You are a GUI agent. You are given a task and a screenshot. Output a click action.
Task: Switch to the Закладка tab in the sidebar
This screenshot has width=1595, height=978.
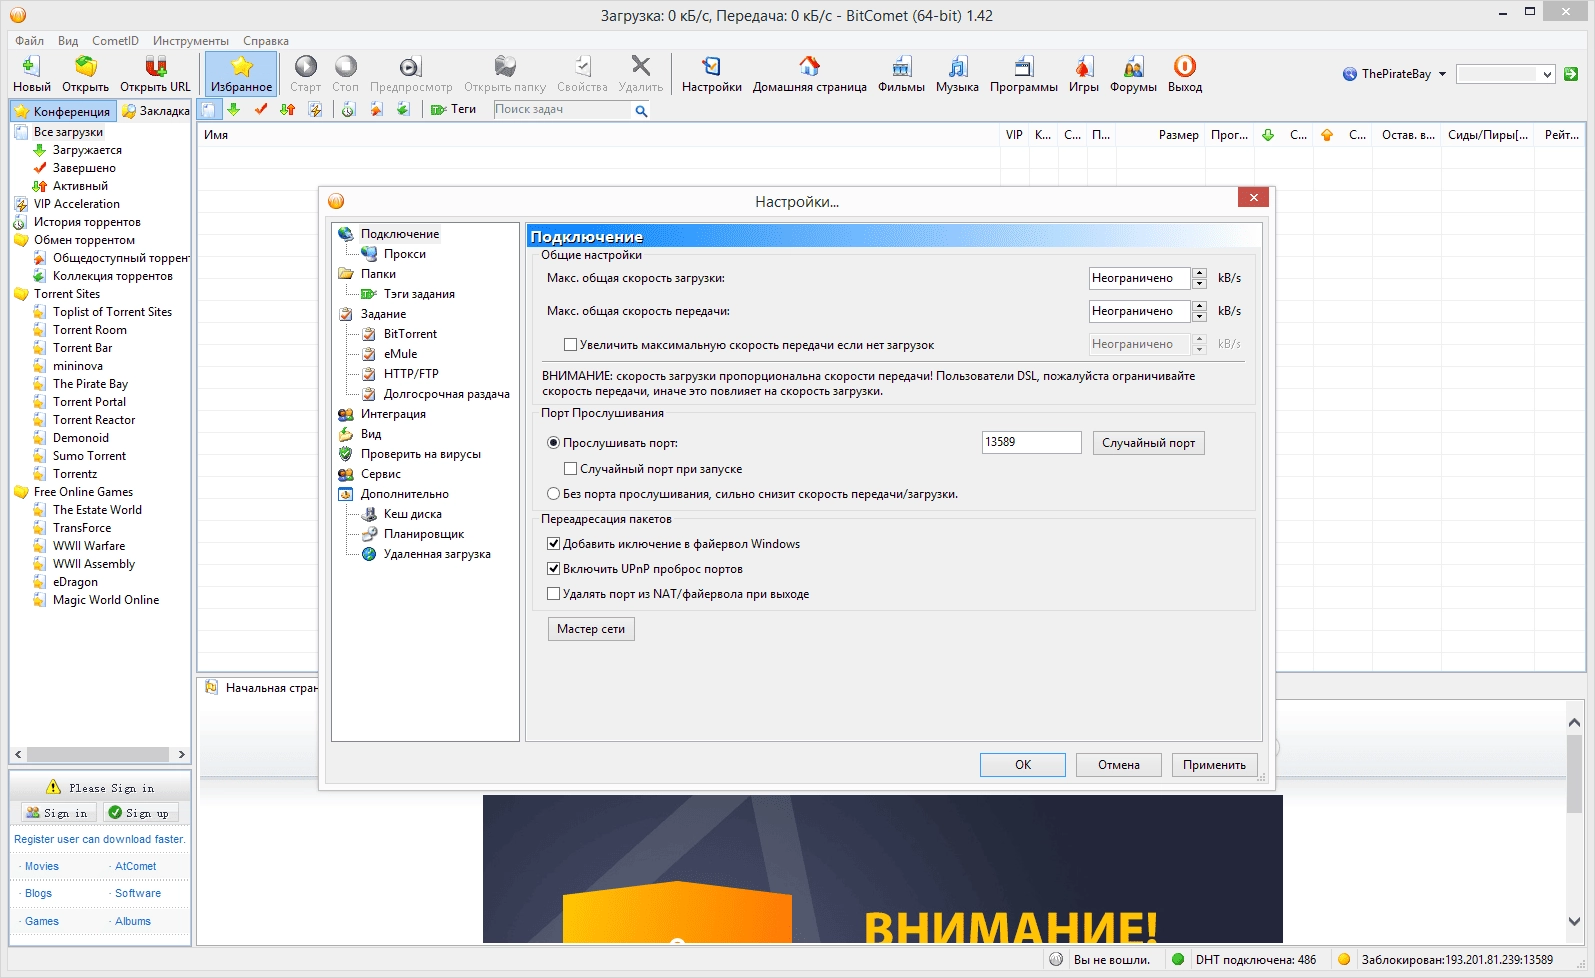pos(155,111)
